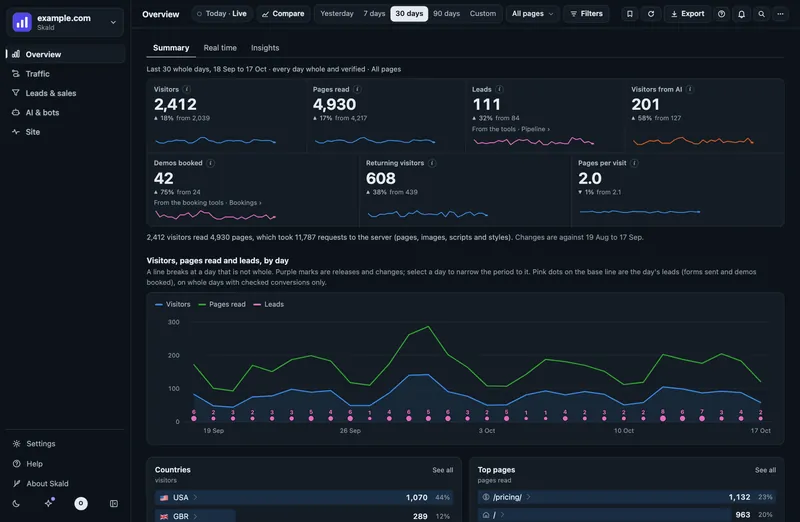
Task: Open About Skald in the sidebar
Action: (65, 483)
